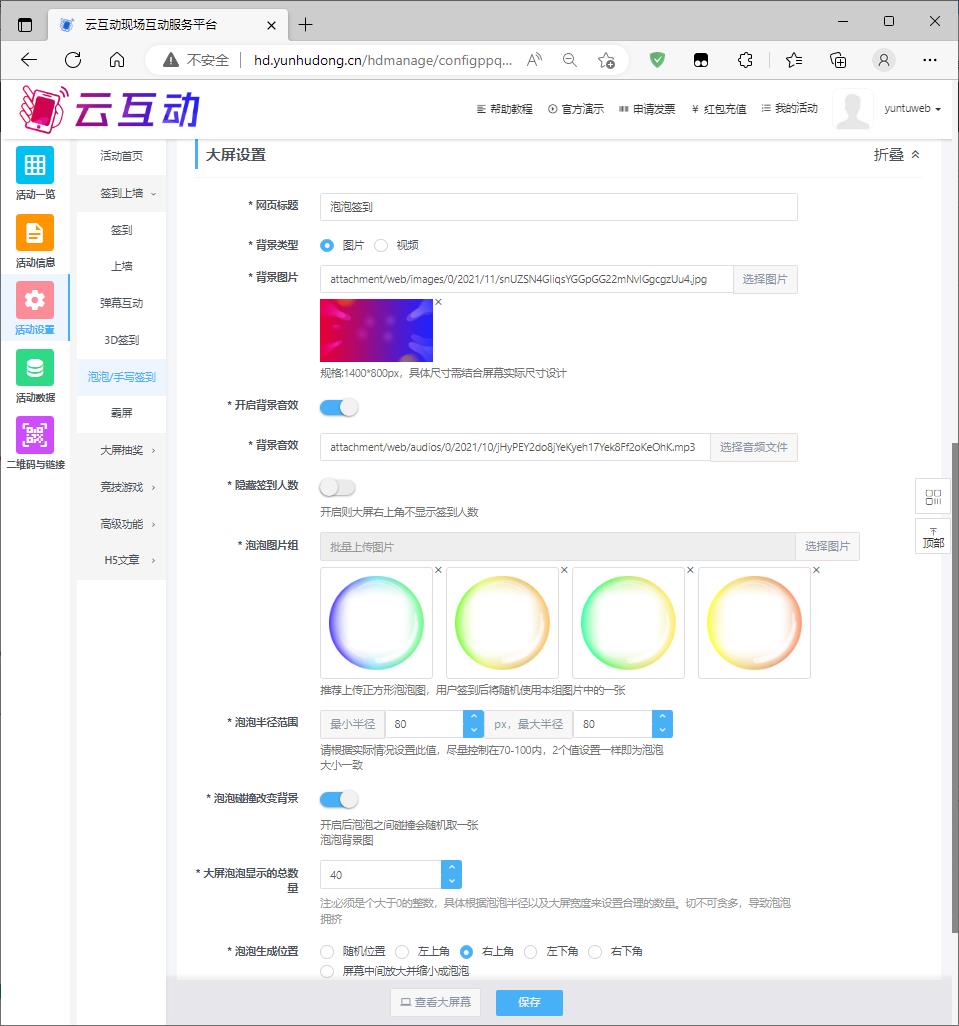Click the 网页标题 input field

tap(558, 207)
